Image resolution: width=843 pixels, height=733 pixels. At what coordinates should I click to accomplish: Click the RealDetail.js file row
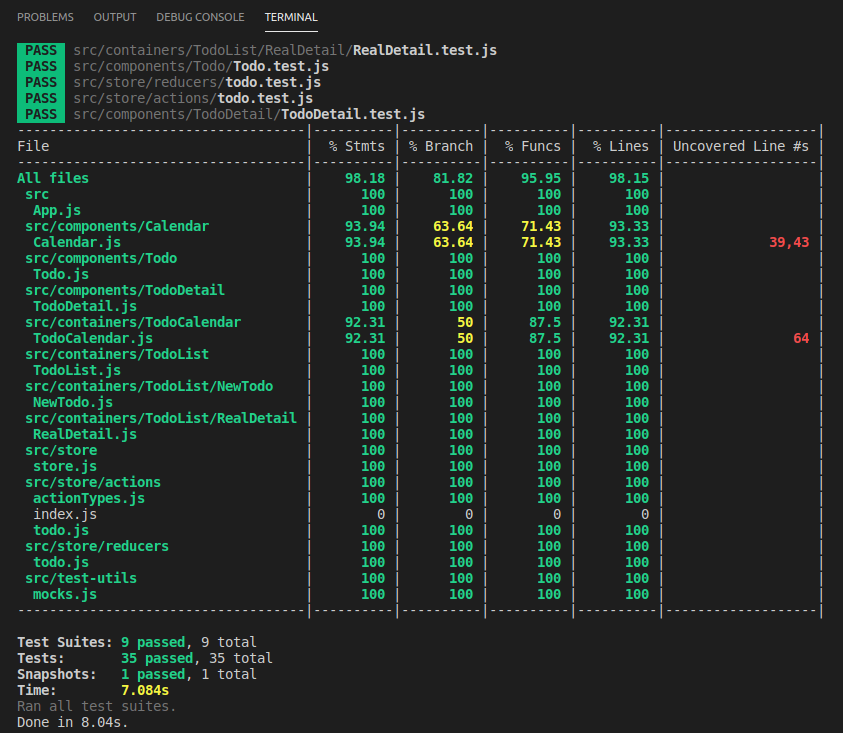(x=85, y=435)
